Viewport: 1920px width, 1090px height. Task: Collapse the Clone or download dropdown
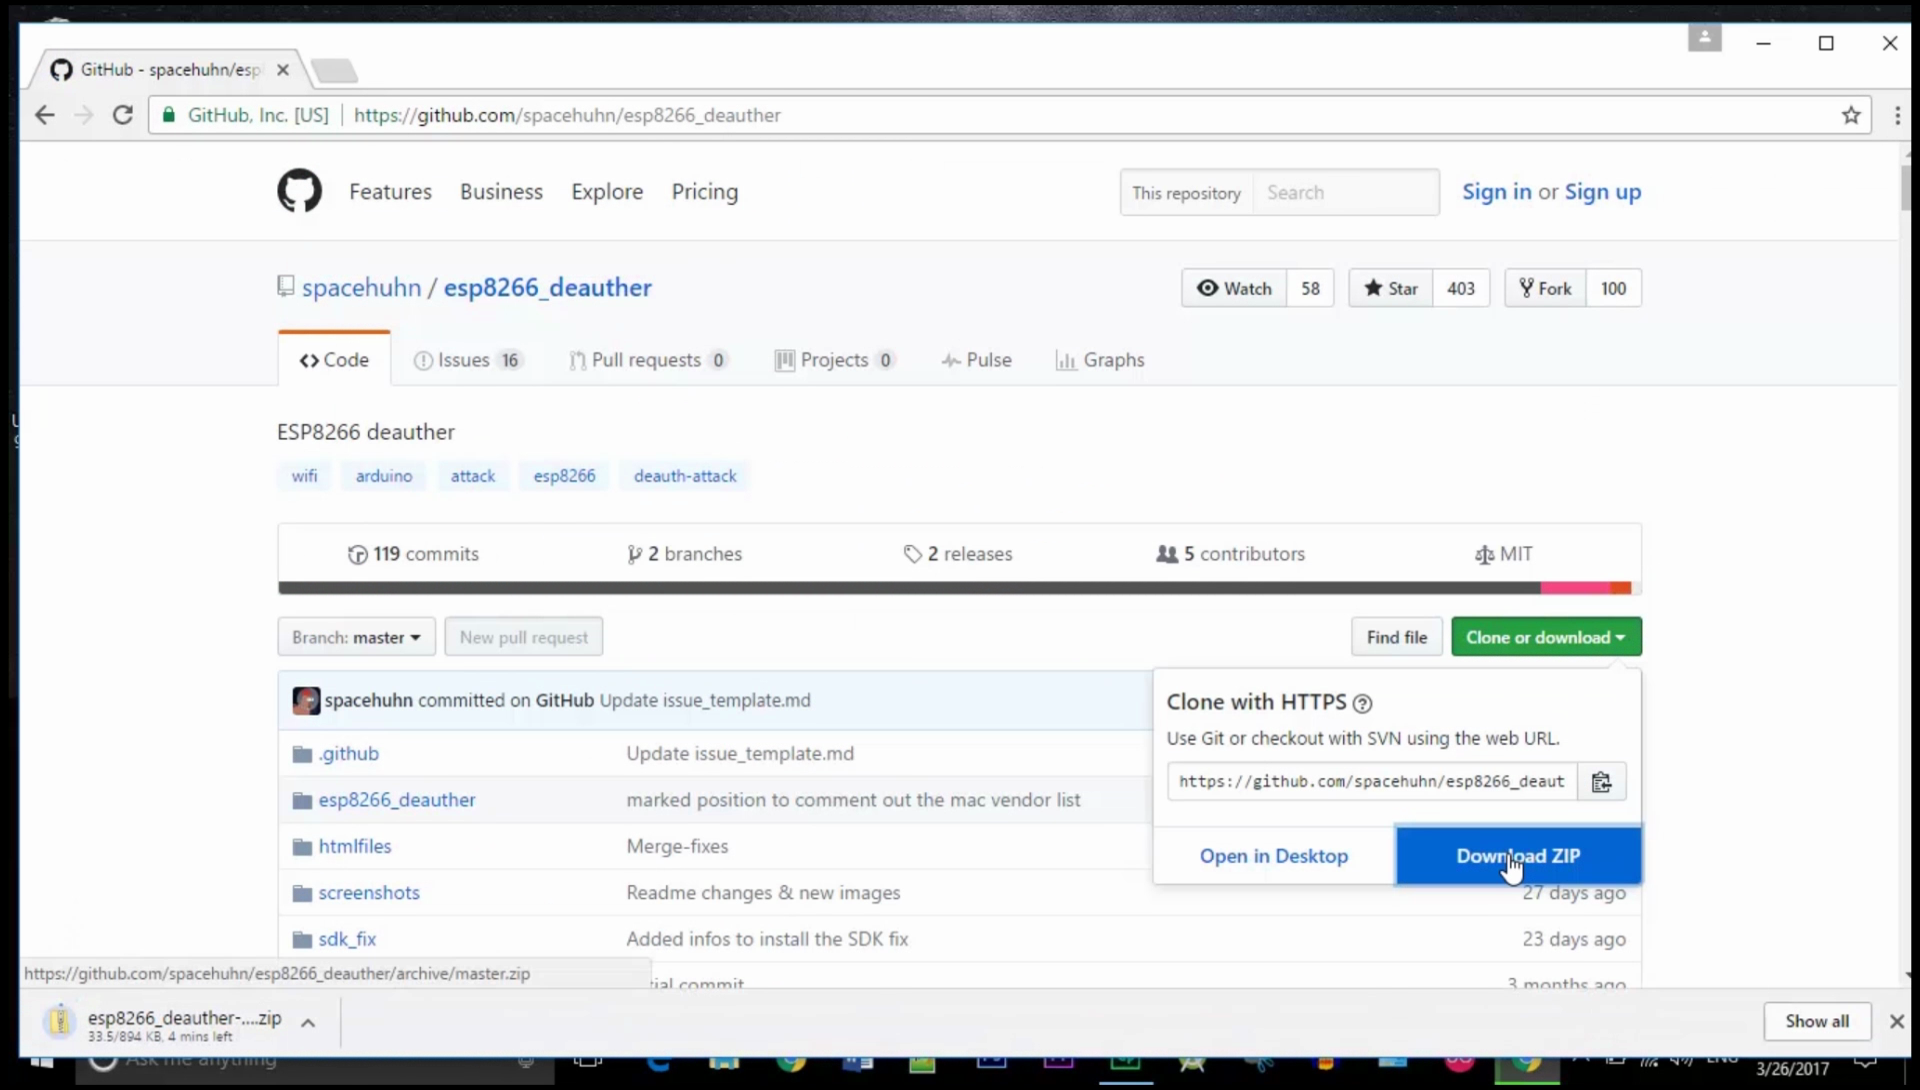click(1545, 637)
